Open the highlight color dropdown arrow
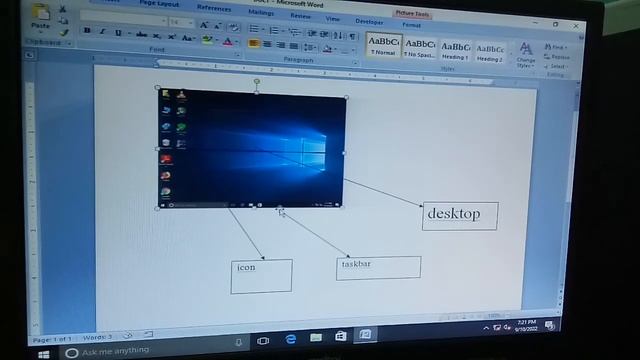This screenshot has height=360, width=640. [216, 40]
